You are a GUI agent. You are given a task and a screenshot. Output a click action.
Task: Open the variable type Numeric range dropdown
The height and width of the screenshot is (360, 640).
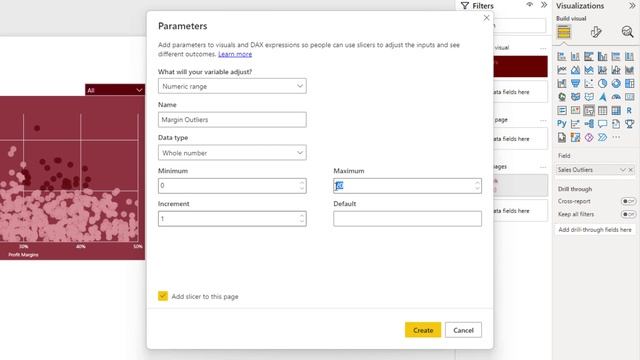coord(232,86)
